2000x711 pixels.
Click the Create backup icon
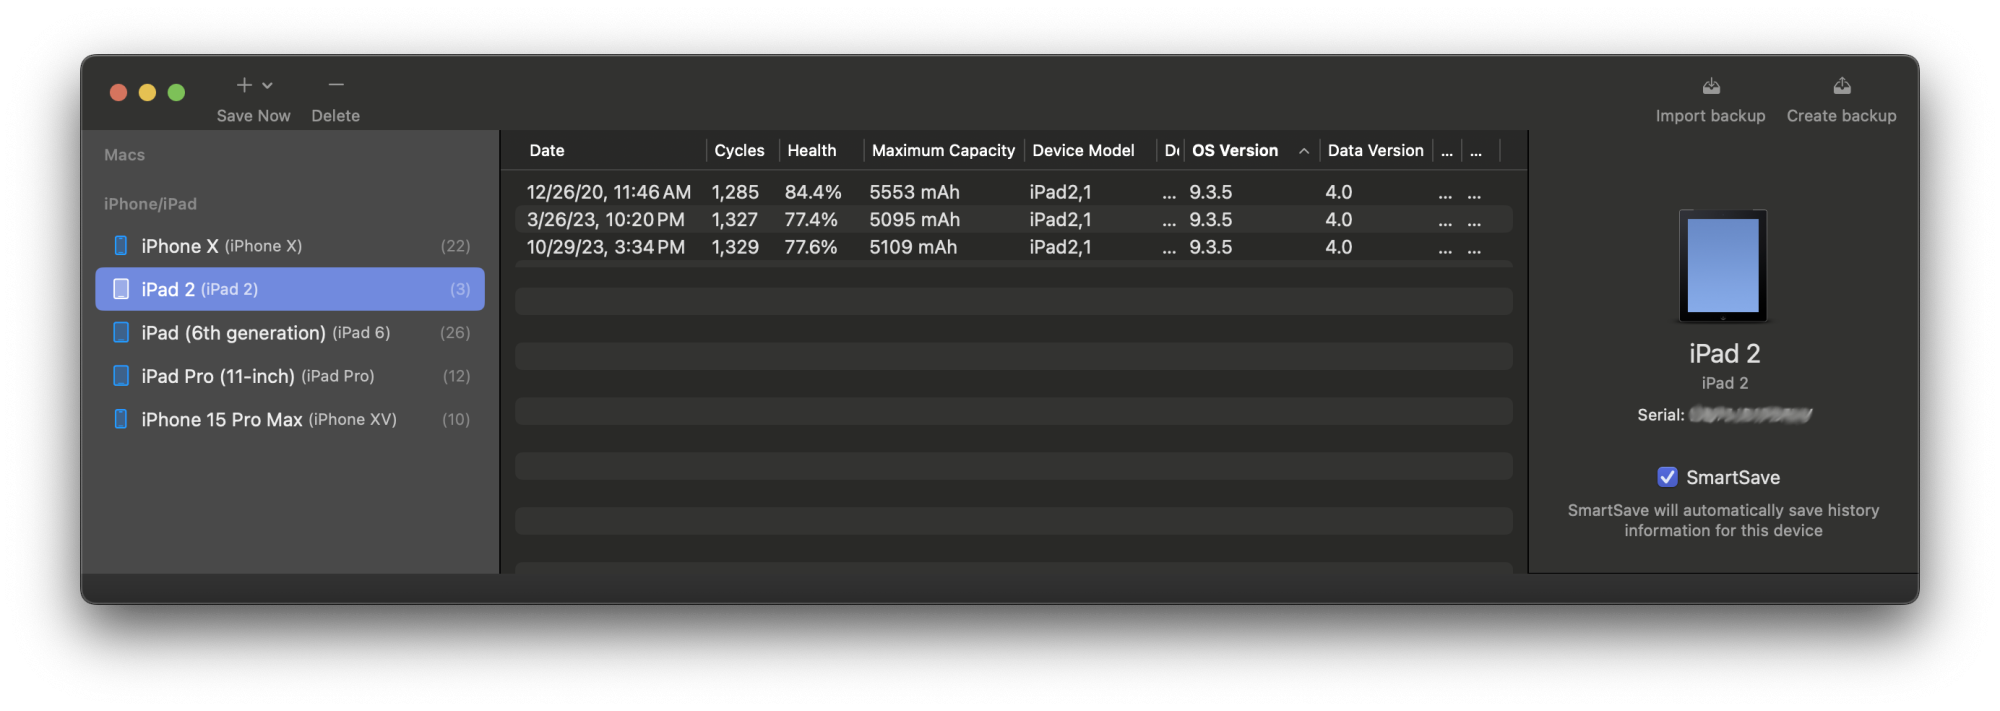point(1842,86)
